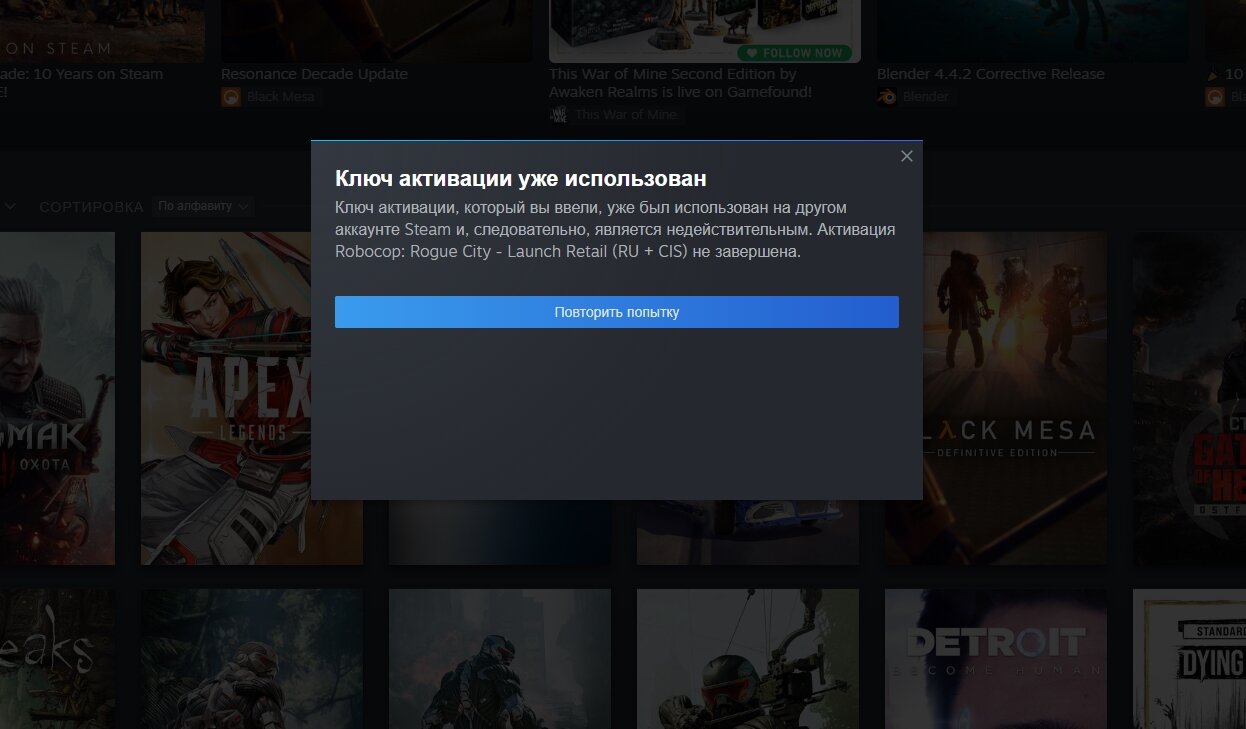Click the This War of Mine logo icon

[558, 114]
